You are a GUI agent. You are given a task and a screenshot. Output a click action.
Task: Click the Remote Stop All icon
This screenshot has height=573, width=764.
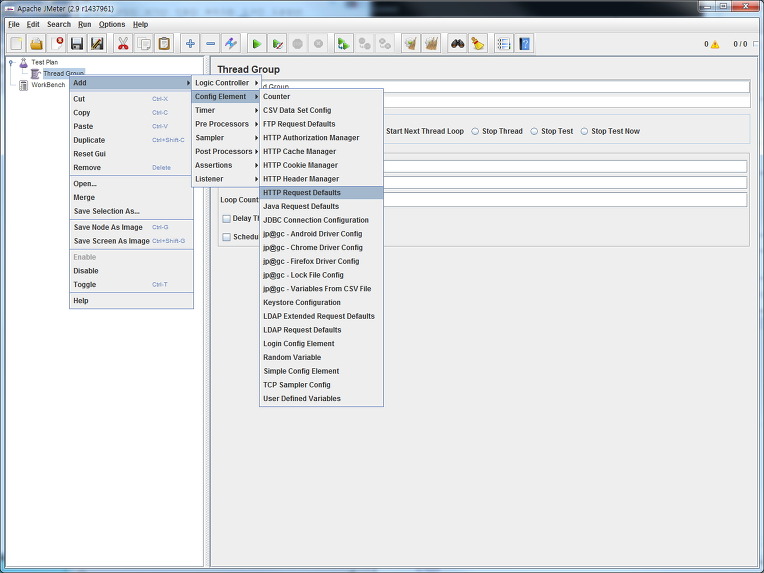point(364,44)
